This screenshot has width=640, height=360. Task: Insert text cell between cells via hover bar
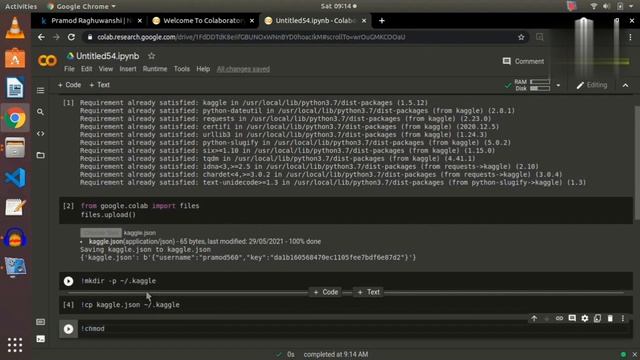[369, 292]
